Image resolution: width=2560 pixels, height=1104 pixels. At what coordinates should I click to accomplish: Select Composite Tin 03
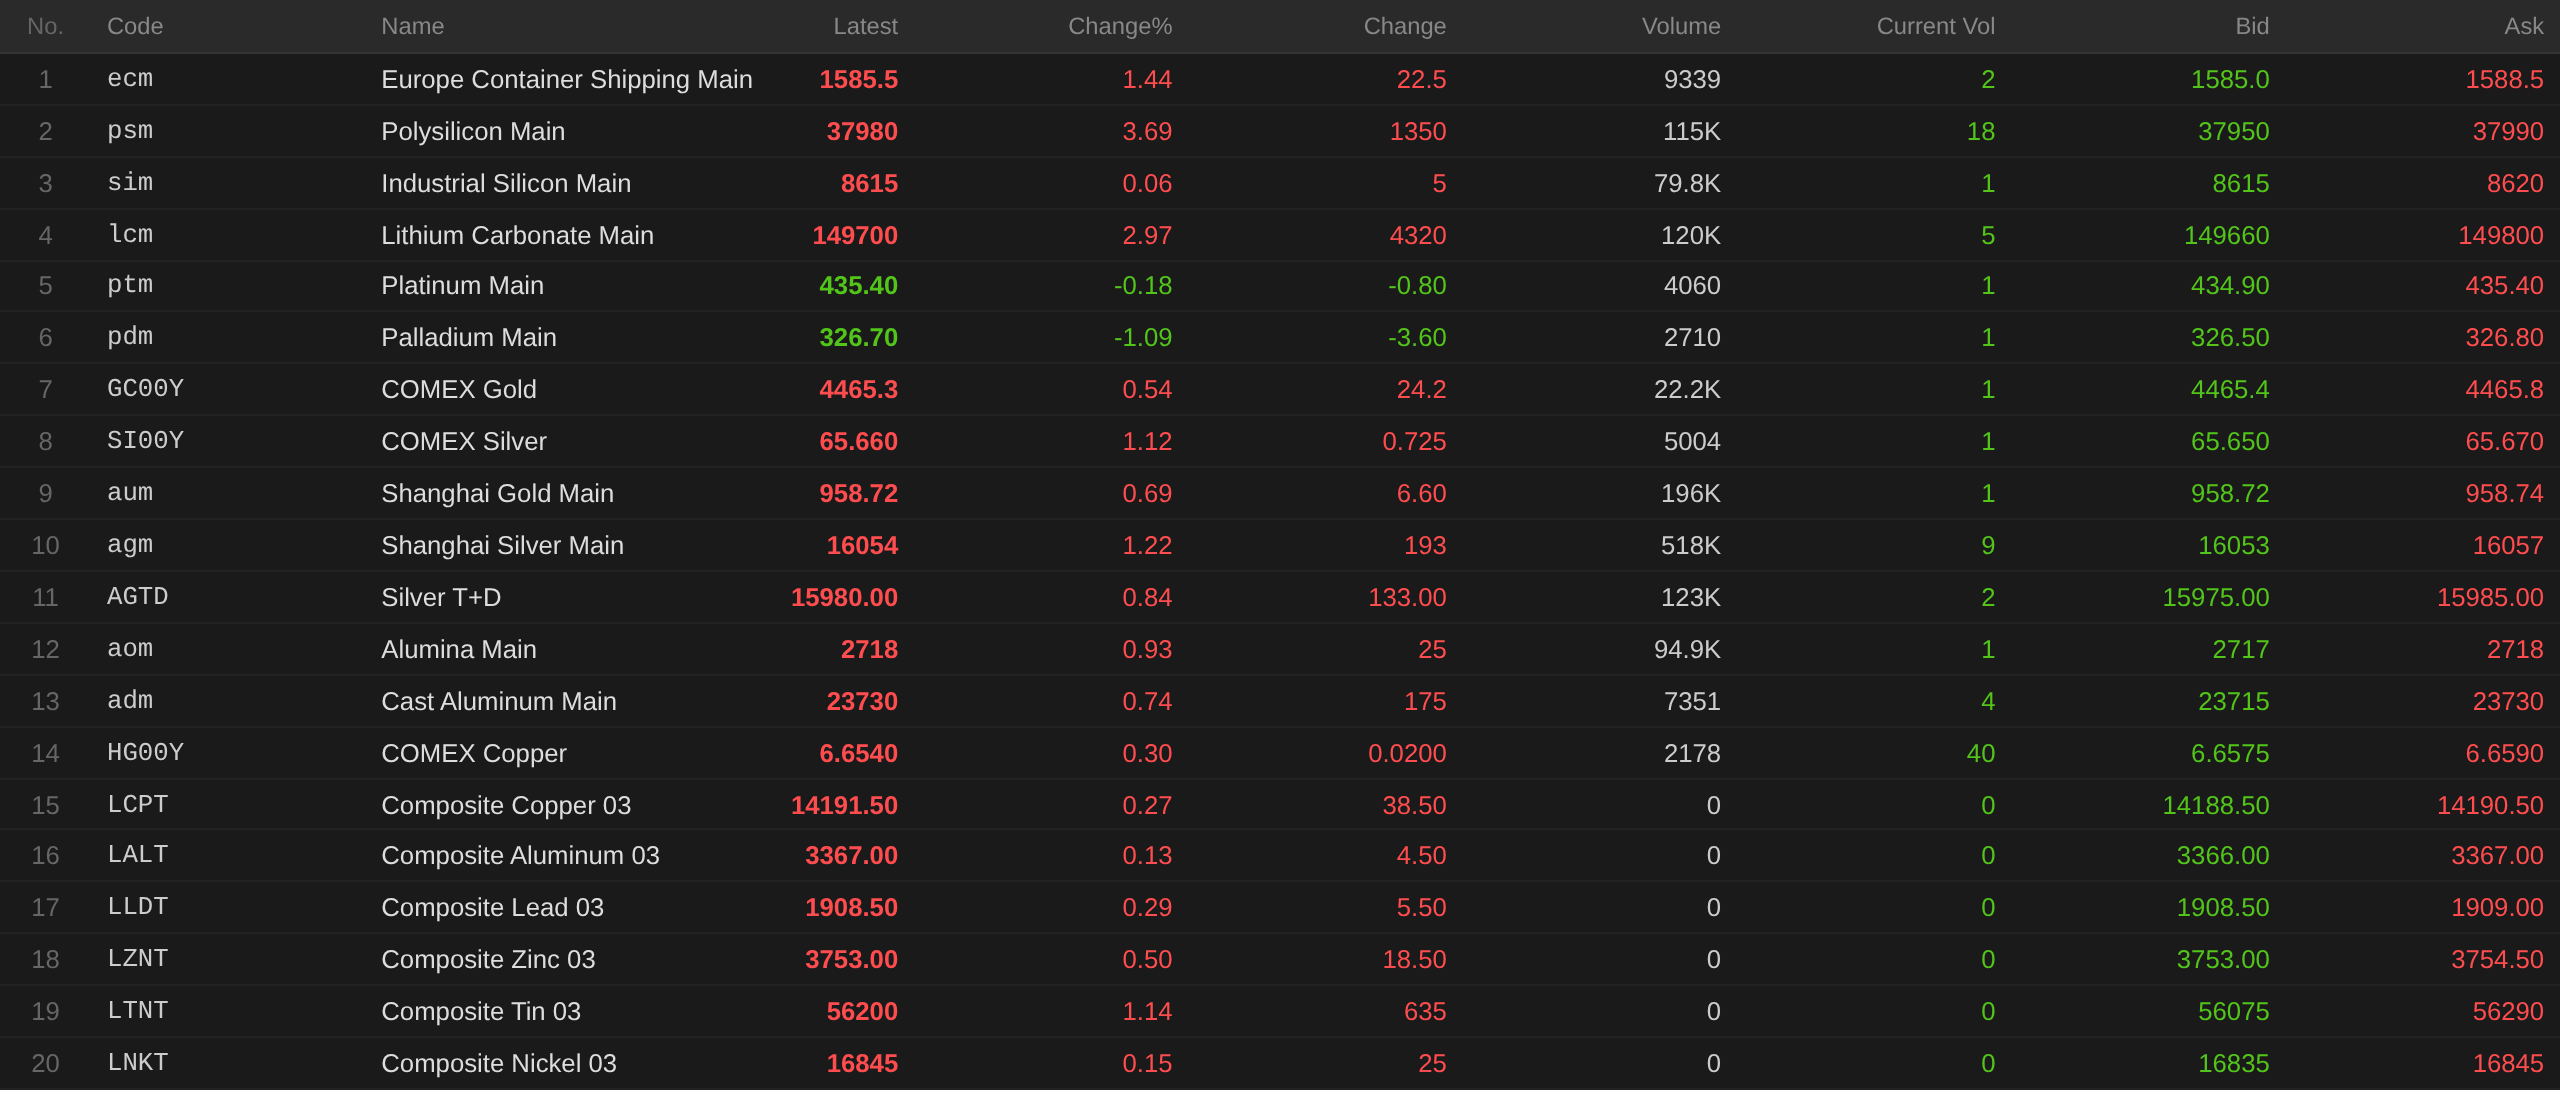tap(1280, 1011)
